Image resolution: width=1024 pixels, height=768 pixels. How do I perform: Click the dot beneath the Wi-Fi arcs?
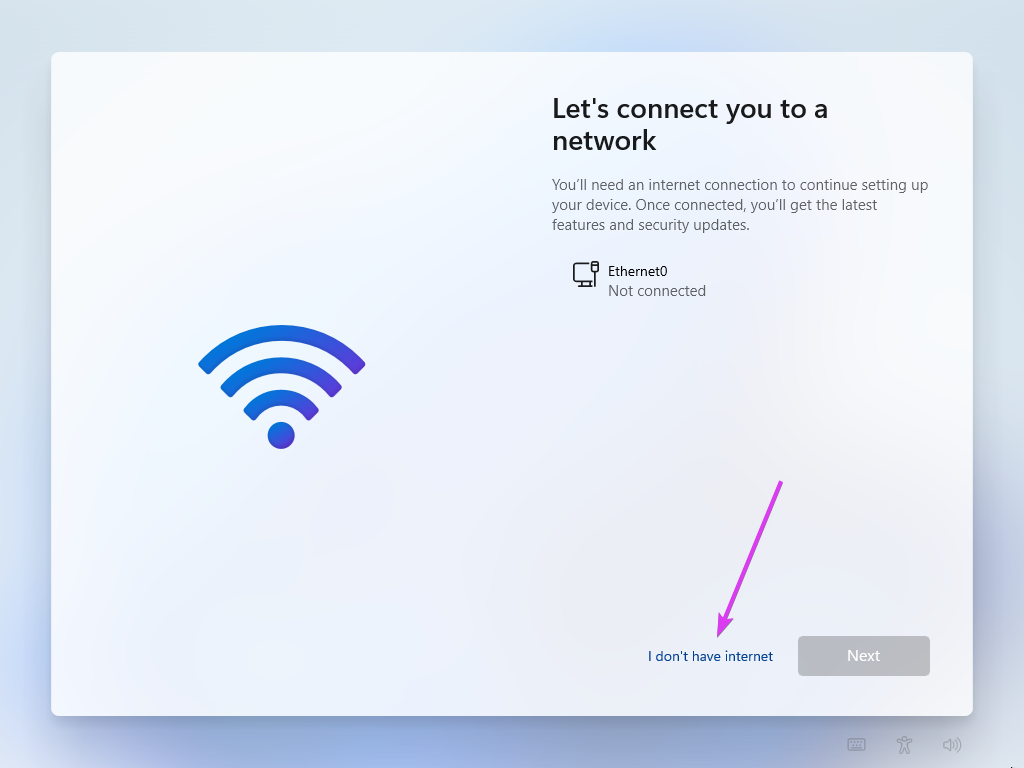tap(281, 436)
